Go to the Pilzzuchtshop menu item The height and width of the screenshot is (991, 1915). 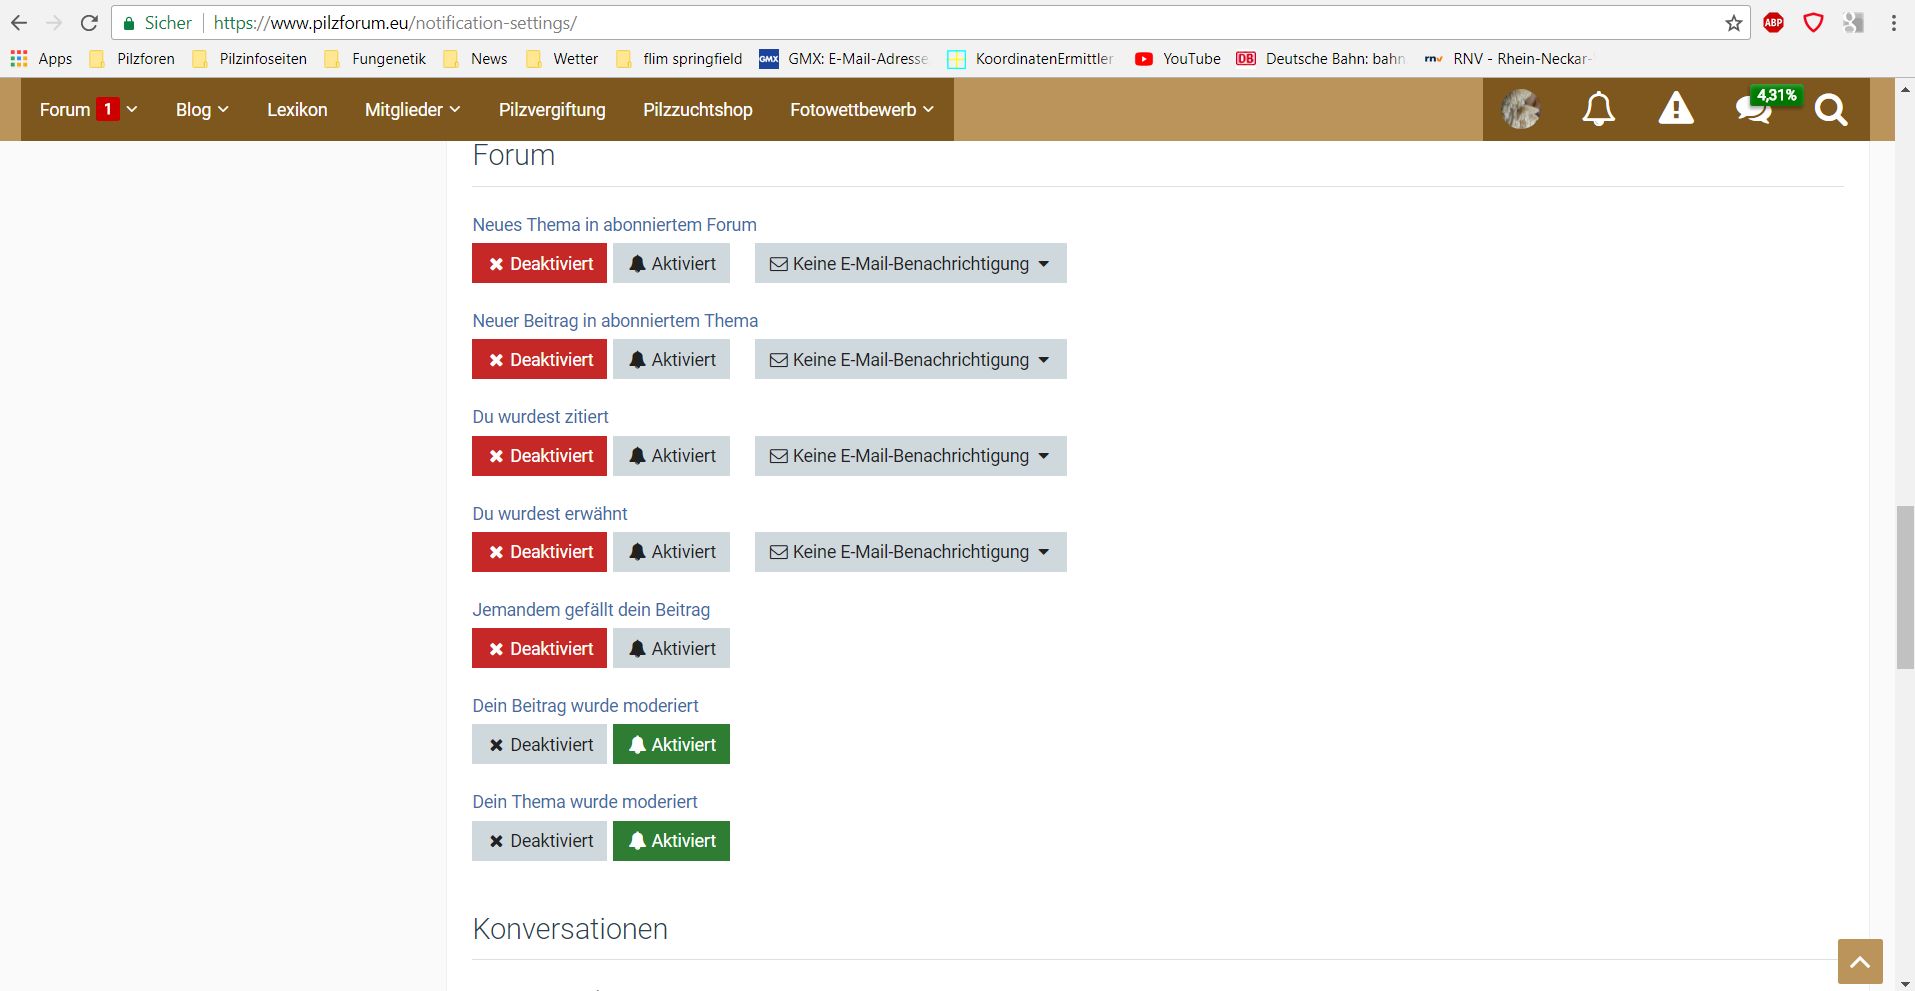point(697,110)
